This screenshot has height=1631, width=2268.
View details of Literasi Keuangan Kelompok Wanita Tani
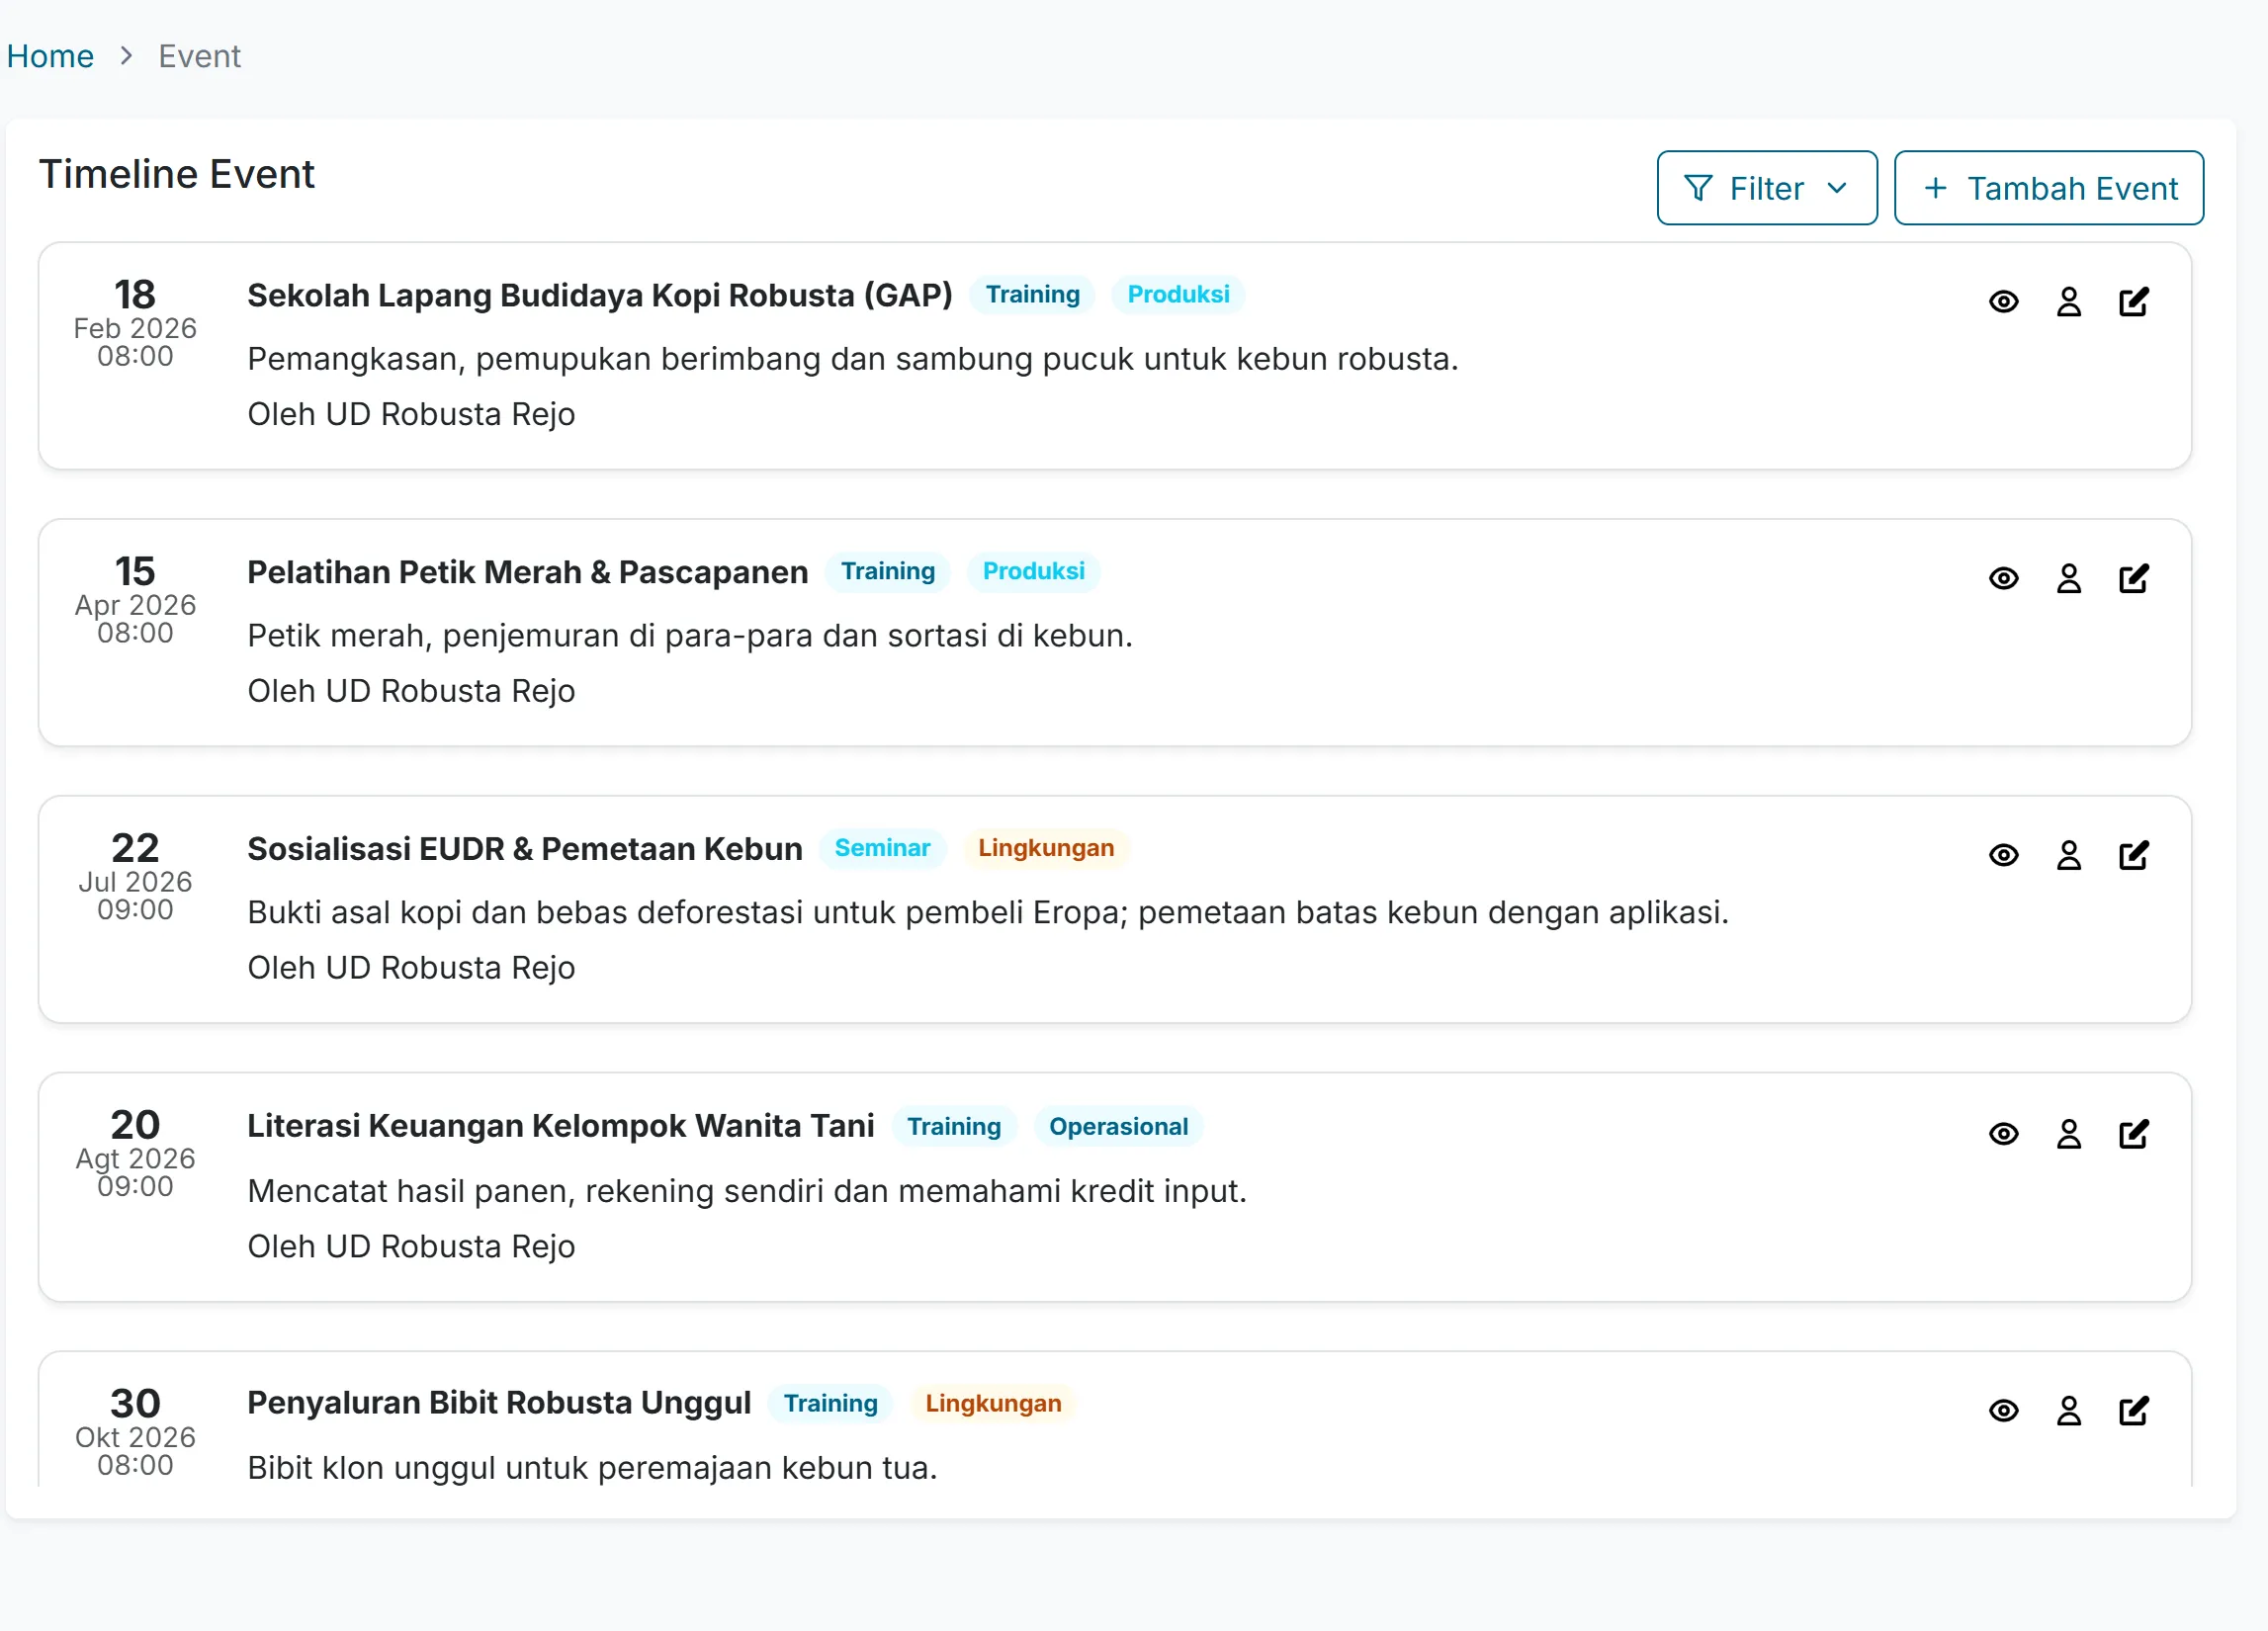tap(2003, 1133)
